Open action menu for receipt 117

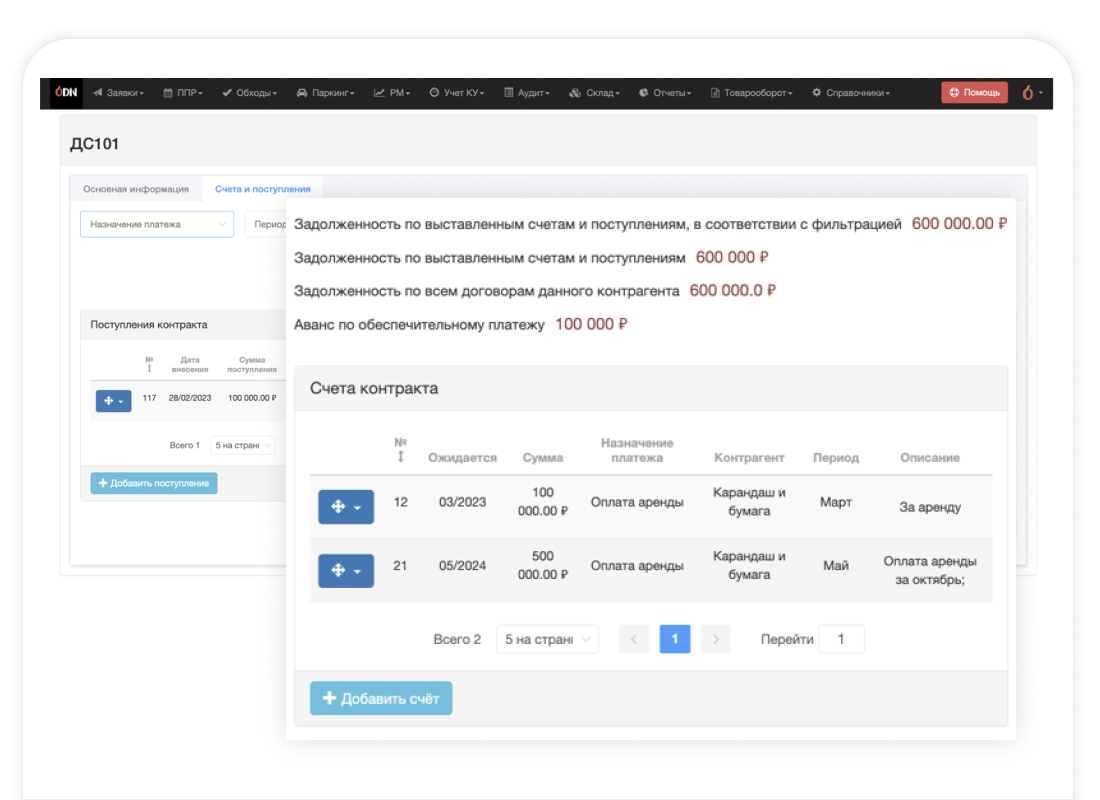tap(114, 401)
